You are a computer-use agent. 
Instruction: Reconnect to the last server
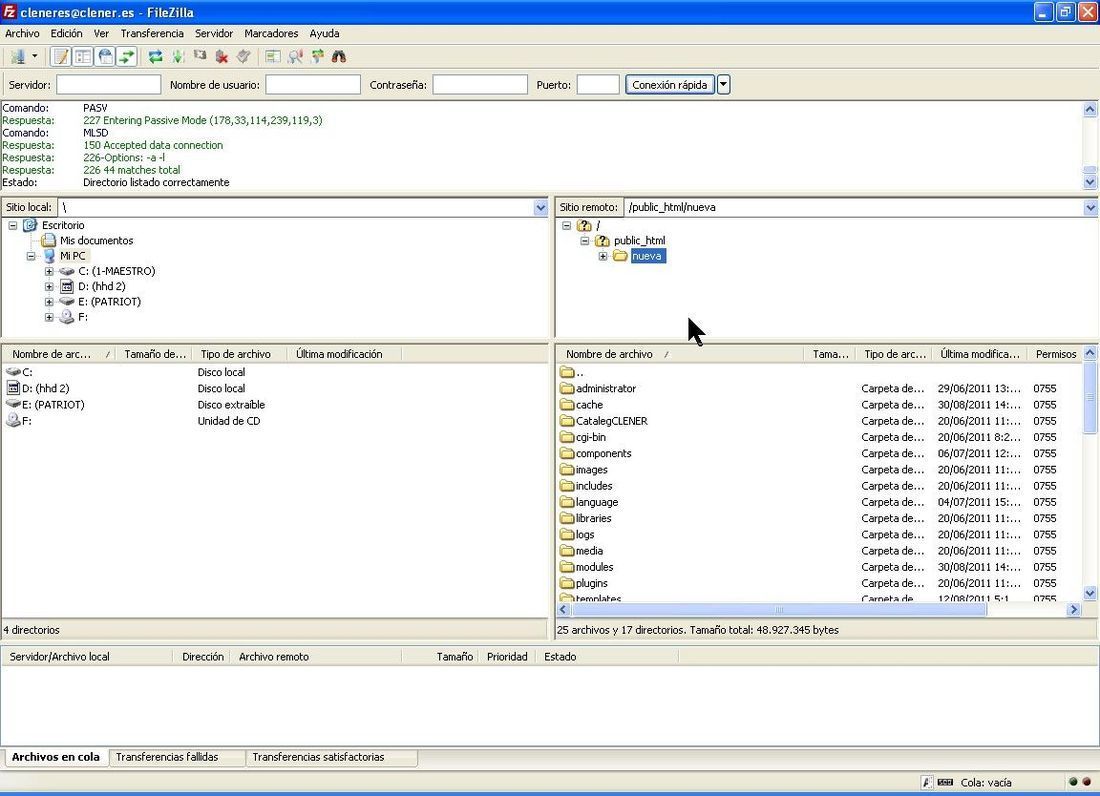point(243,57)
